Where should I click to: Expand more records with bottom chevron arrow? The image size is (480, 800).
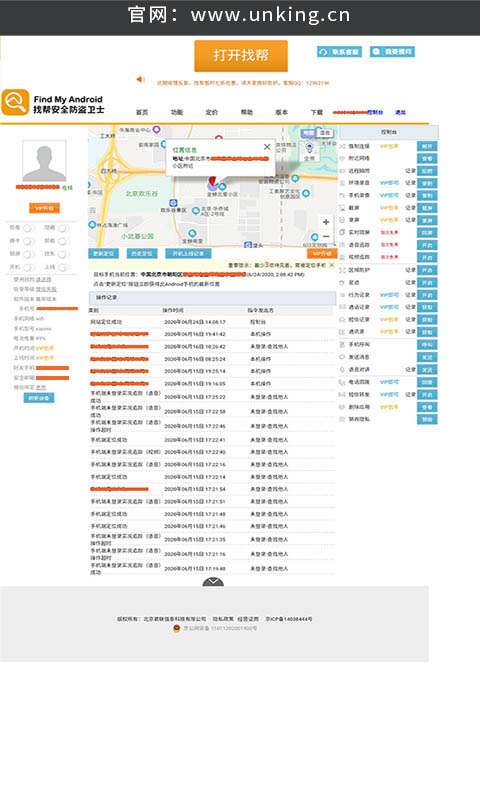pos(213,582)
